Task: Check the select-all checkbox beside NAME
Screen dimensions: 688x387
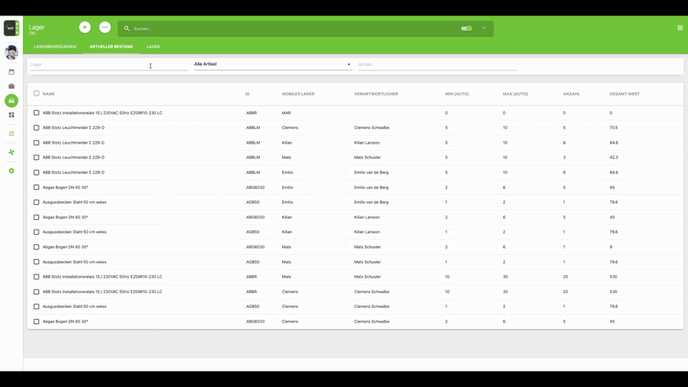Action: click(x=36, y=93)
